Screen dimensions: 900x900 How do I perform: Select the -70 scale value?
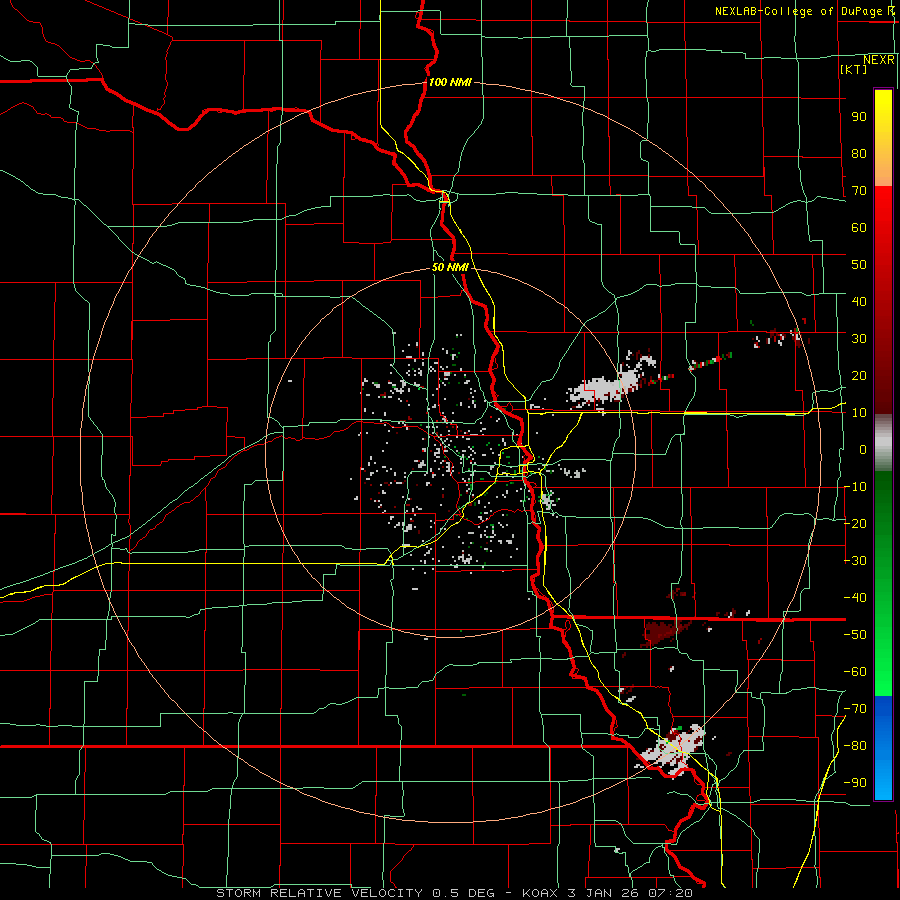click(855, 709)
